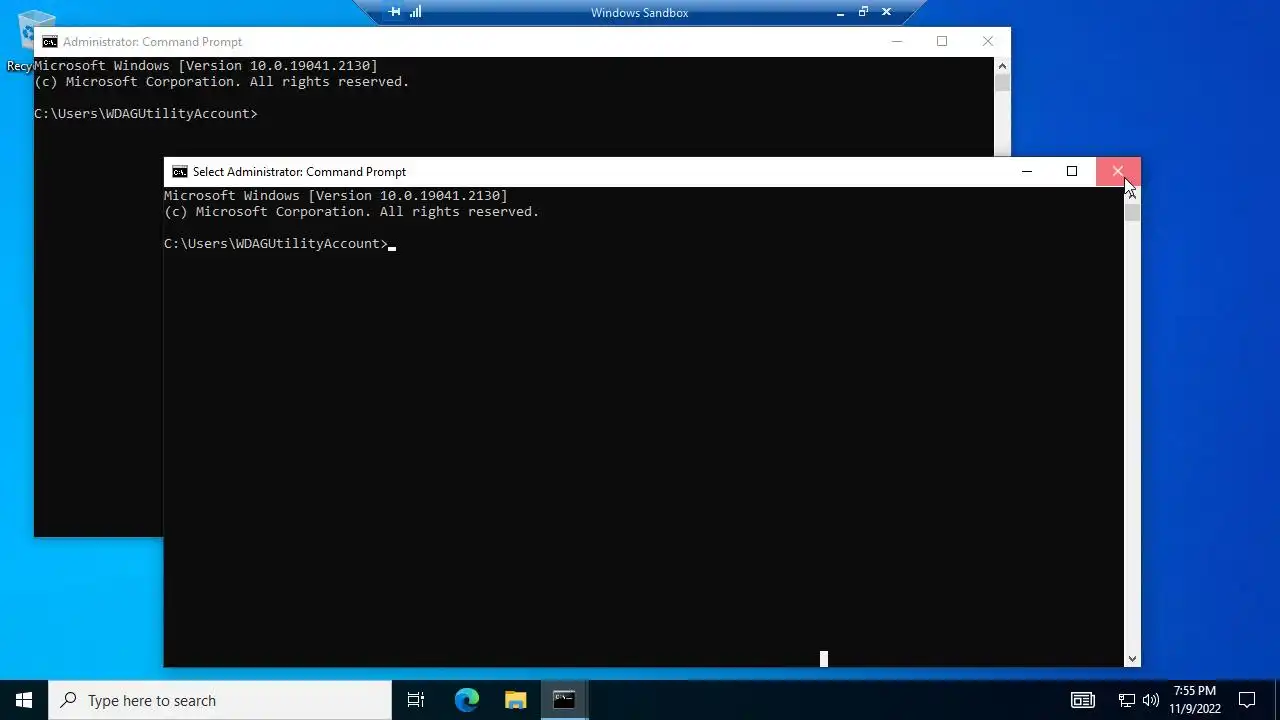Click version text in front Command Prompt
Viewport: 1280px width, 720px height.
(x=336, y=196)
